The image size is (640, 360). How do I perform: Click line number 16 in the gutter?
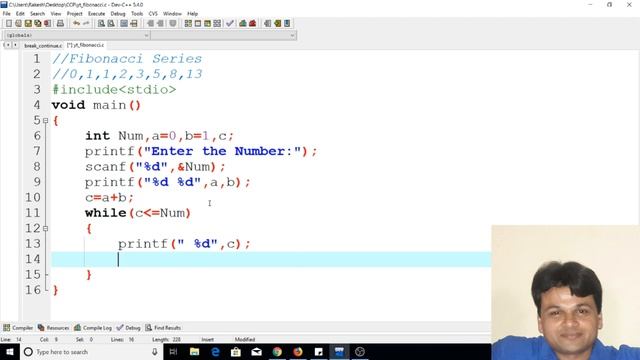(33, 290)
